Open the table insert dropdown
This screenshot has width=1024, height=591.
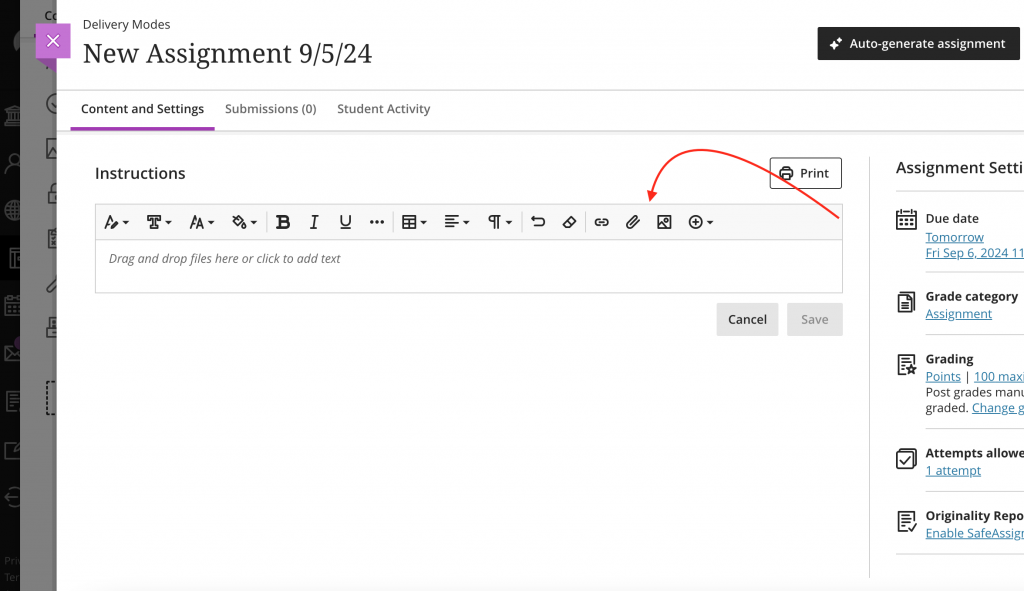pyautogui.click(x=413, y=221)
